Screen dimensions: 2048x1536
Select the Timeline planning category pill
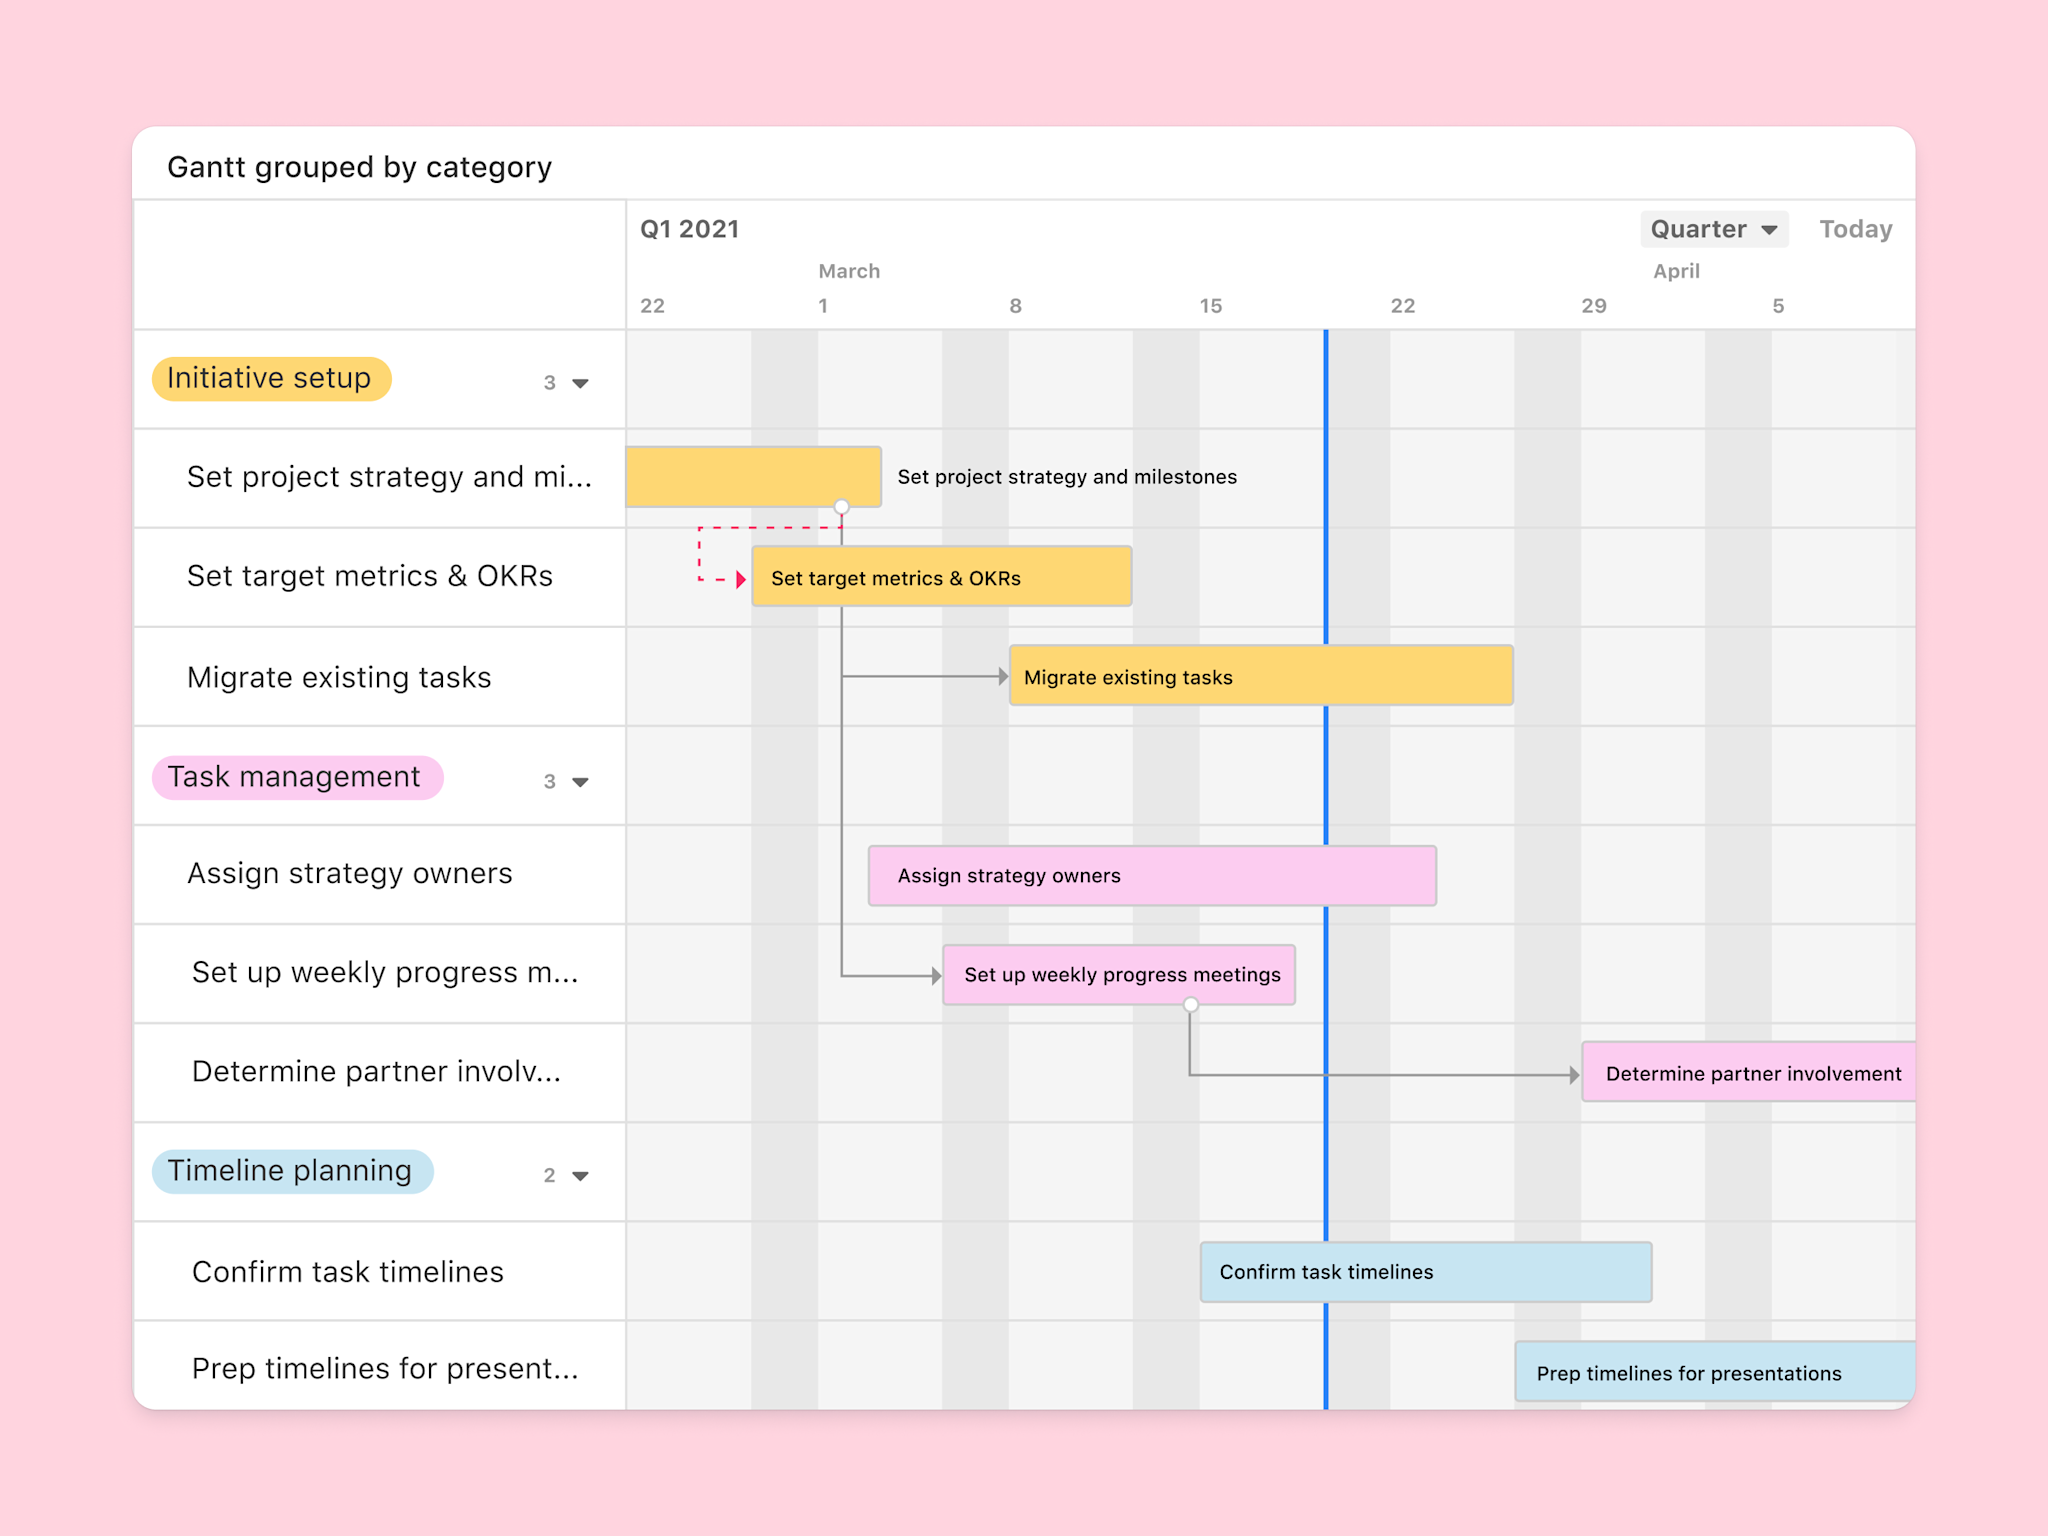coord(291,1171)
